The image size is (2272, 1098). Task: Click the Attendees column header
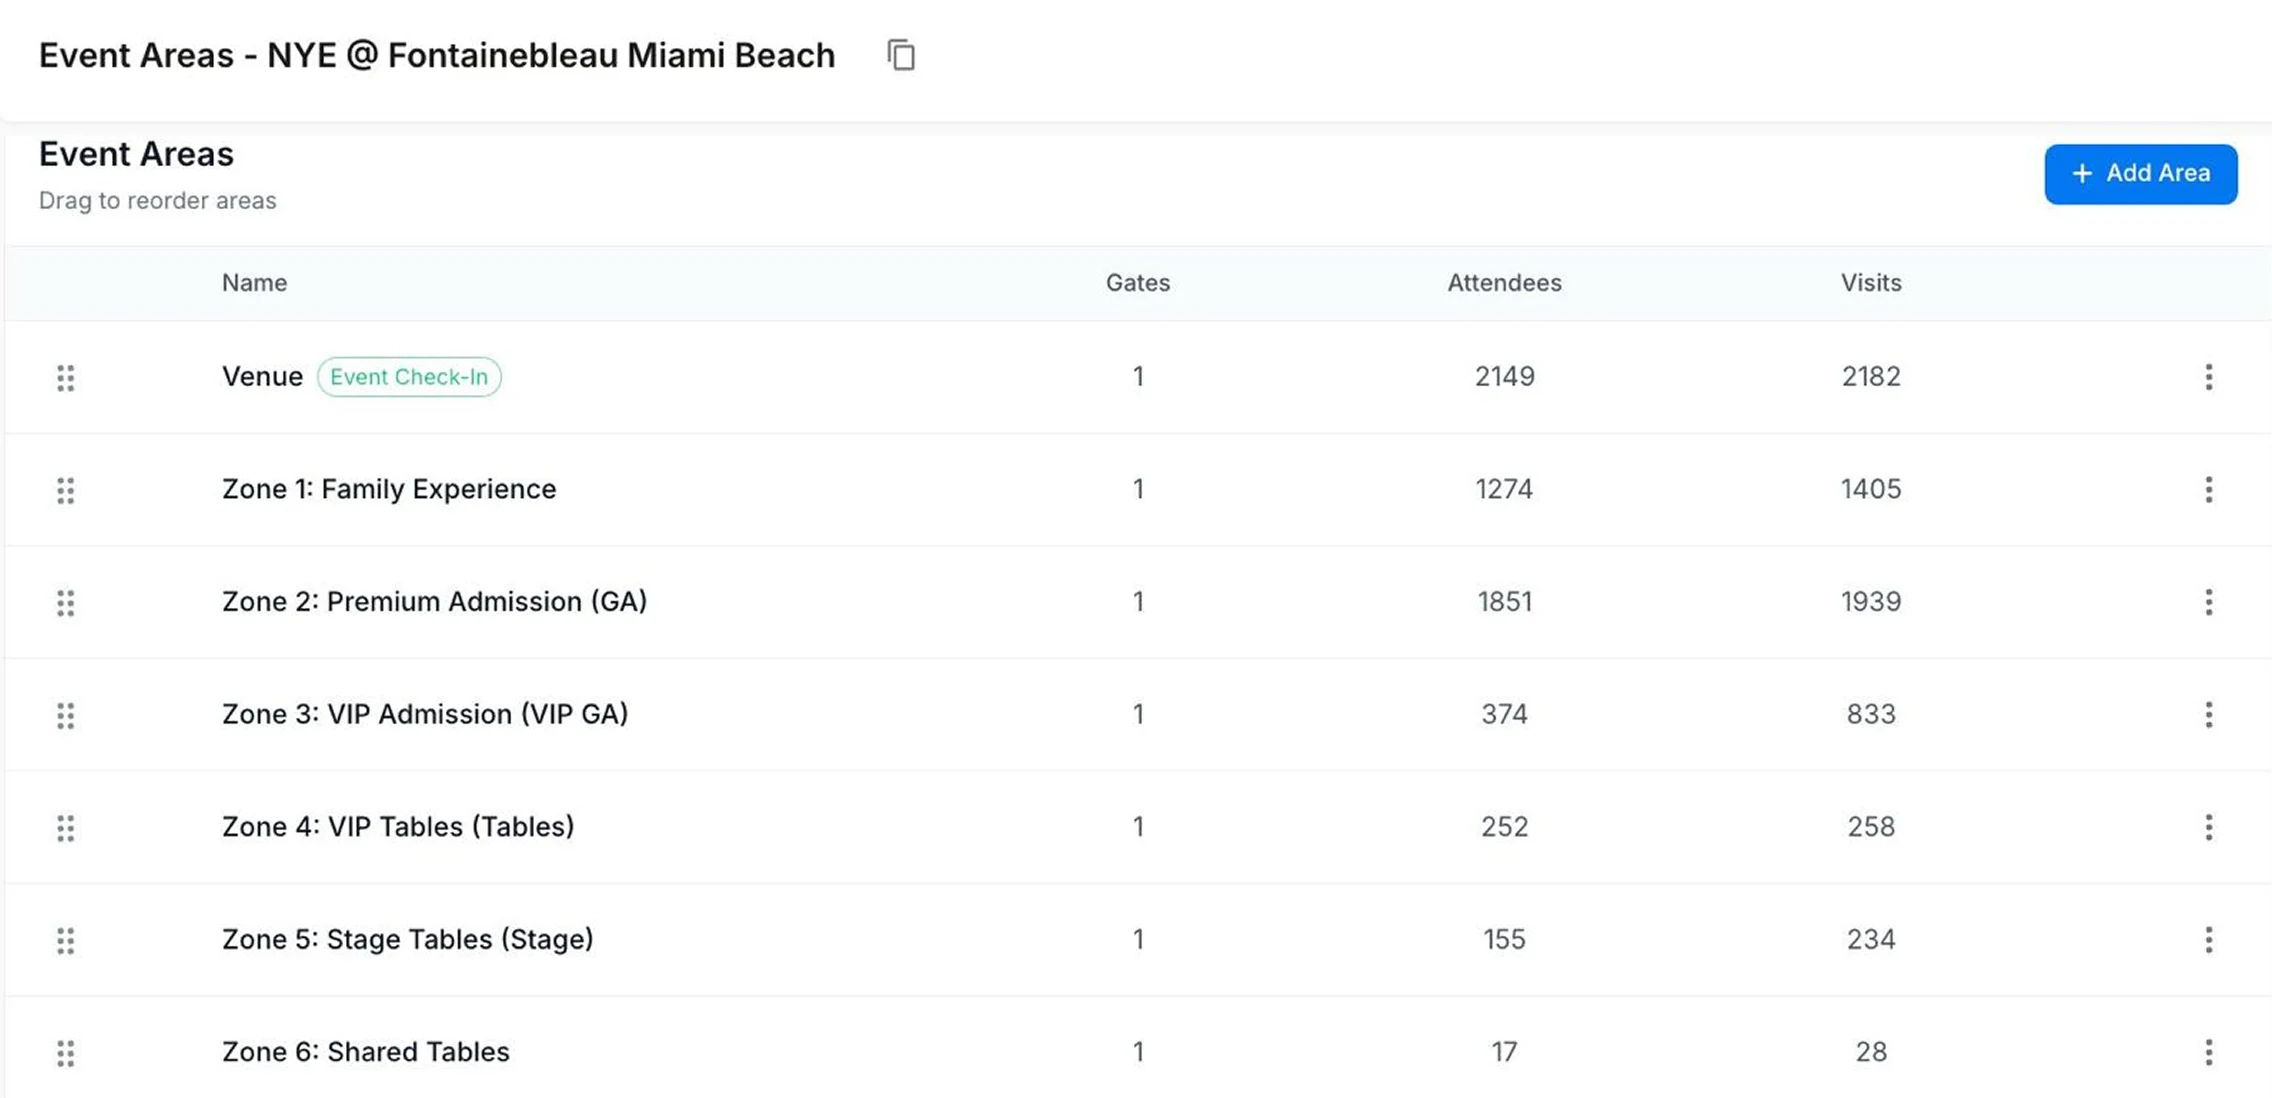(x=1504, y=283)
